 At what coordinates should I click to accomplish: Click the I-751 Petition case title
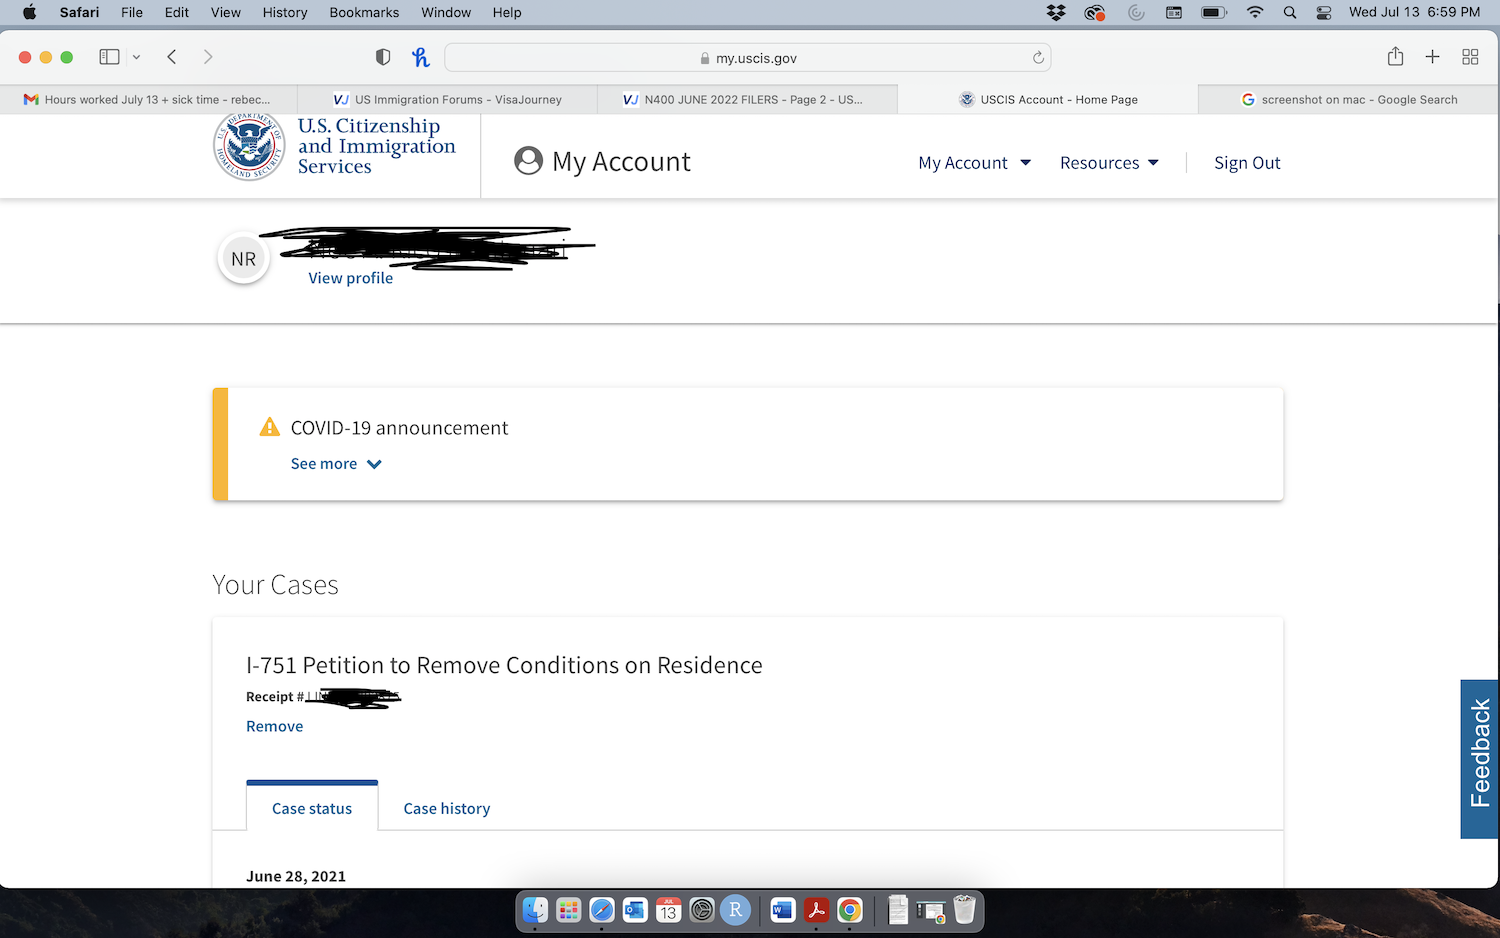504,665
